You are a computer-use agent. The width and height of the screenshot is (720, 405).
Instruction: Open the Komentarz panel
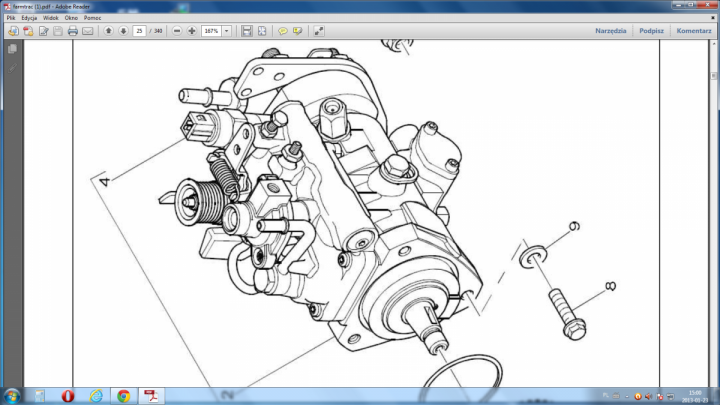[x=693, y=31]
